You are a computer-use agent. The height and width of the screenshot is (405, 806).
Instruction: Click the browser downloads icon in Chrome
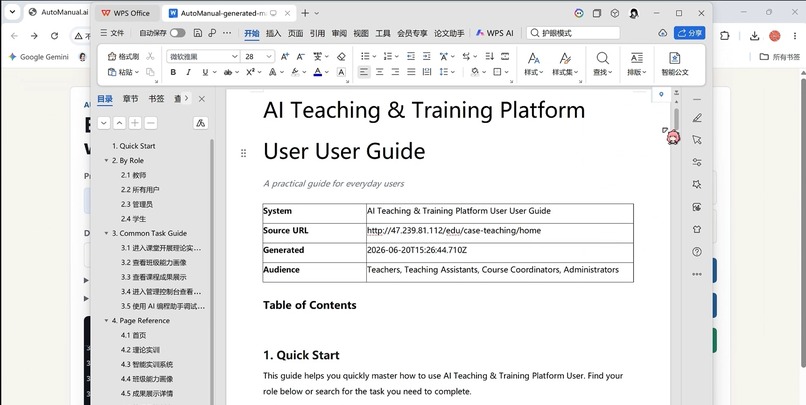pos(754,35)
